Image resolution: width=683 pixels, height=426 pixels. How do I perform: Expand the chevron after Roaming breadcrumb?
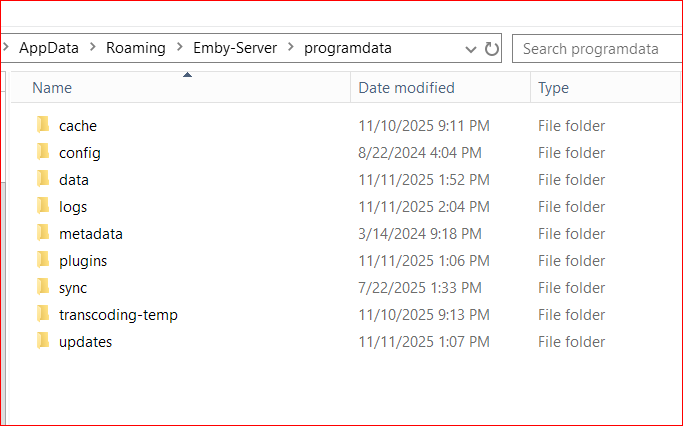pyautogui.click(x=179, y=48)
